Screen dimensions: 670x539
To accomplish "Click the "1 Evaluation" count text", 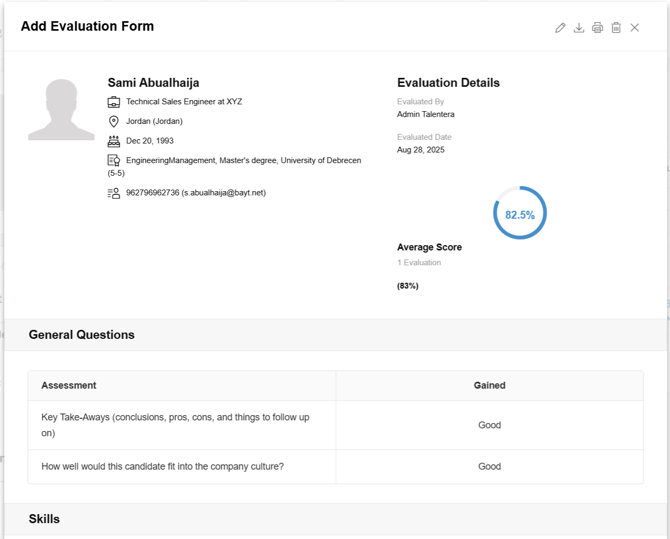I will pos(419,263).
